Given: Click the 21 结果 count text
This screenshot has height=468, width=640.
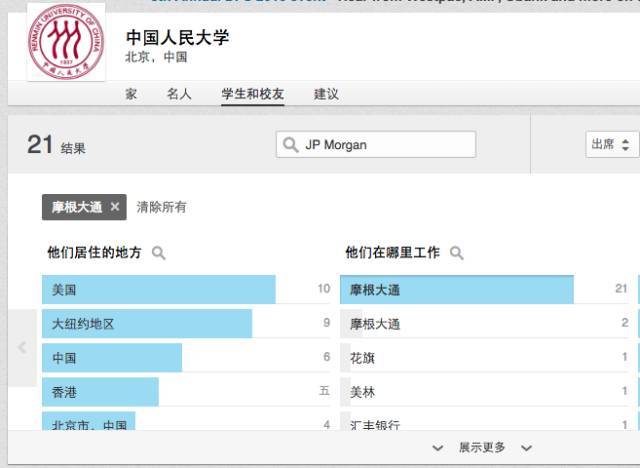Looking at the screenshot, I should (x=56, y=145).
